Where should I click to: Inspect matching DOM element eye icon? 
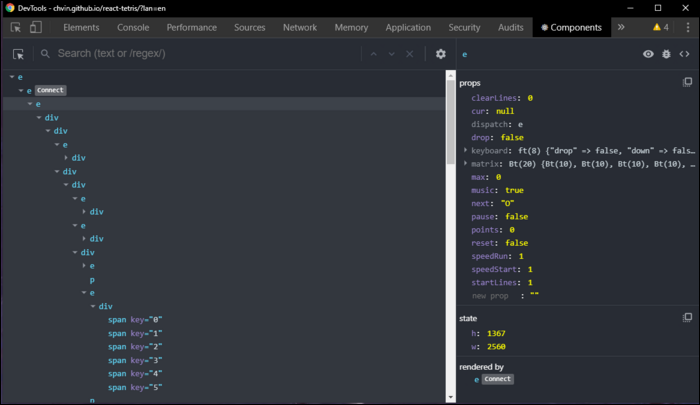pyautogui.click(x=648, y=54)
